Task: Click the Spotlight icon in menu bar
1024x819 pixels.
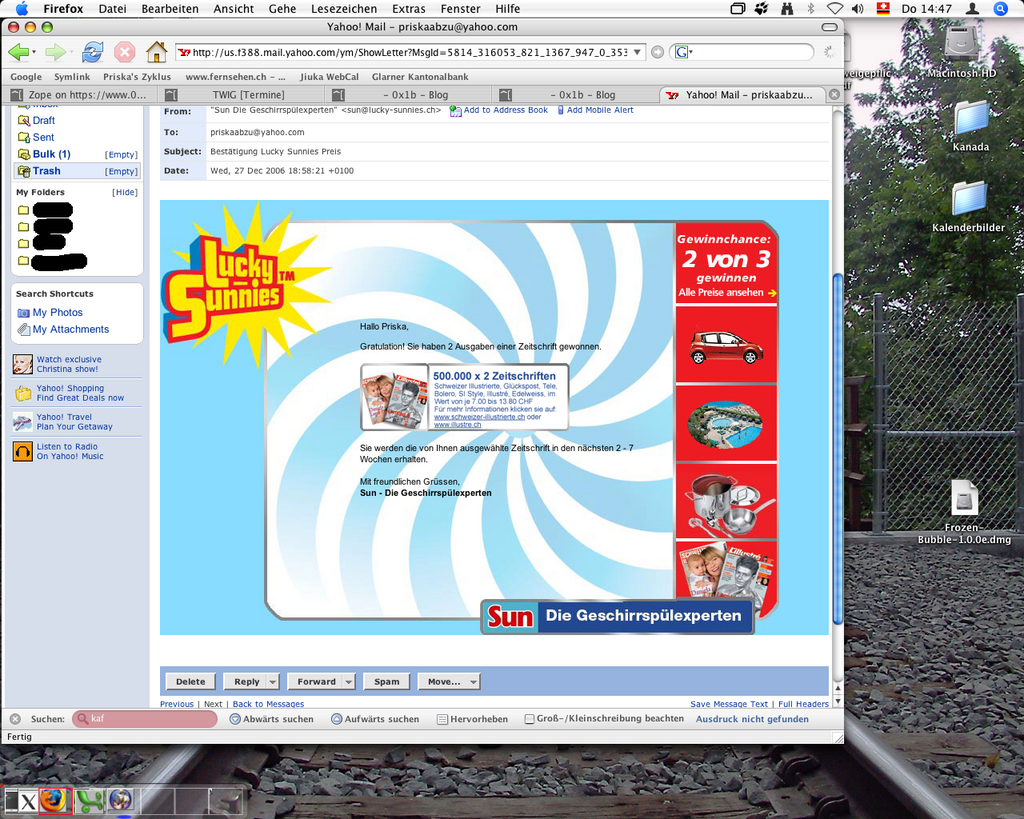Action: pos(1000,8)
